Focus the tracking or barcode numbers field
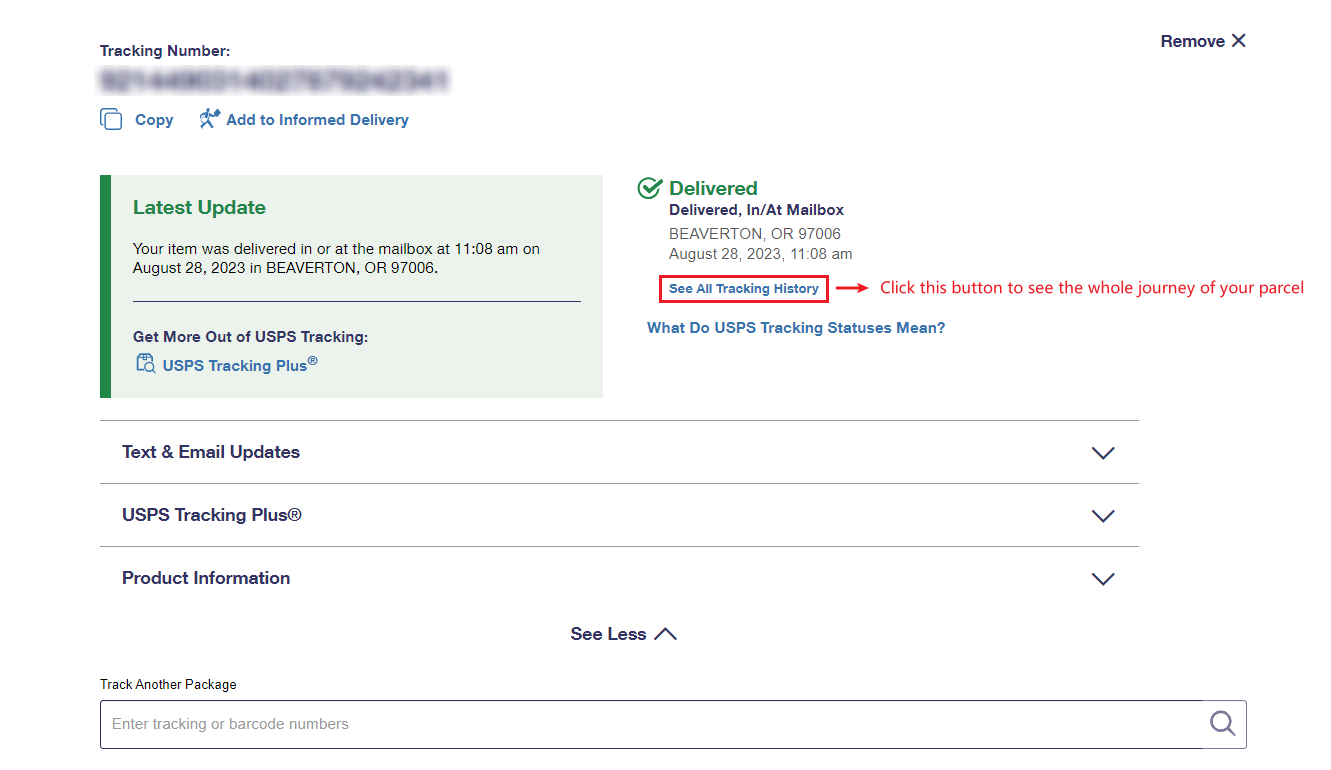Screen dimensions: 1331x770 click(650, 724)
